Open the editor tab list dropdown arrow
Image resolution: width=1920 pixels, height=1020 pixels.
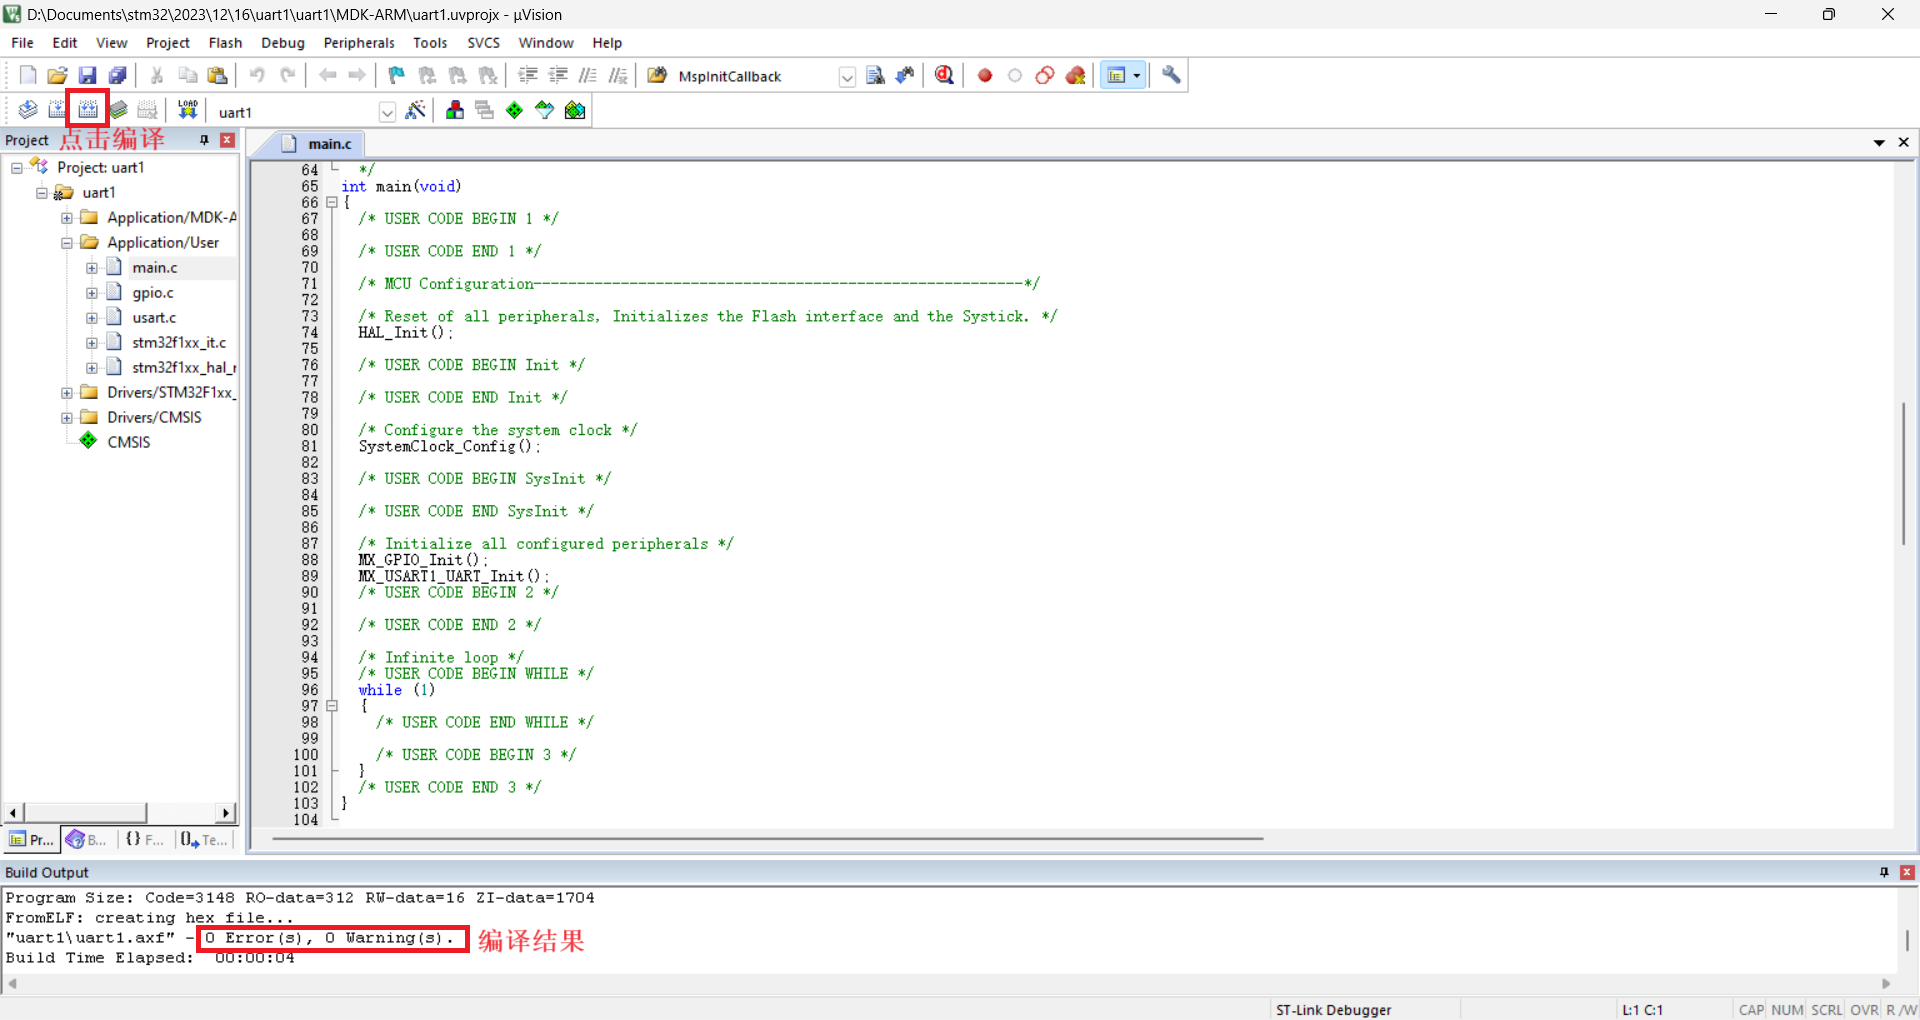click(x=1879, y=143)
